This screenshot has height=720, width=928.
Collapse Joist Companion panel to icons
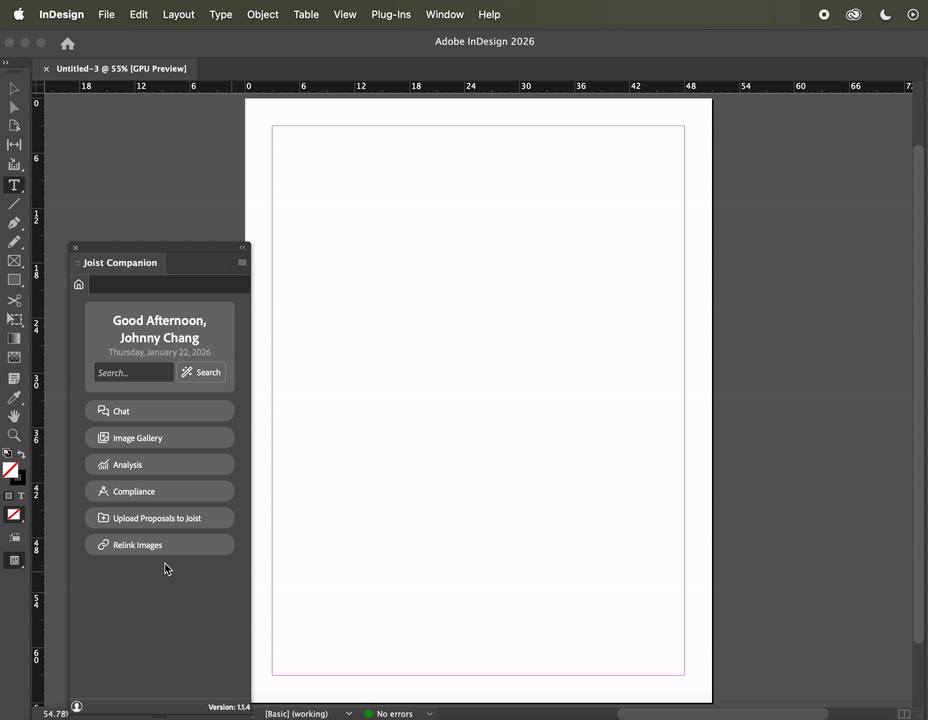tap(242, 248)
